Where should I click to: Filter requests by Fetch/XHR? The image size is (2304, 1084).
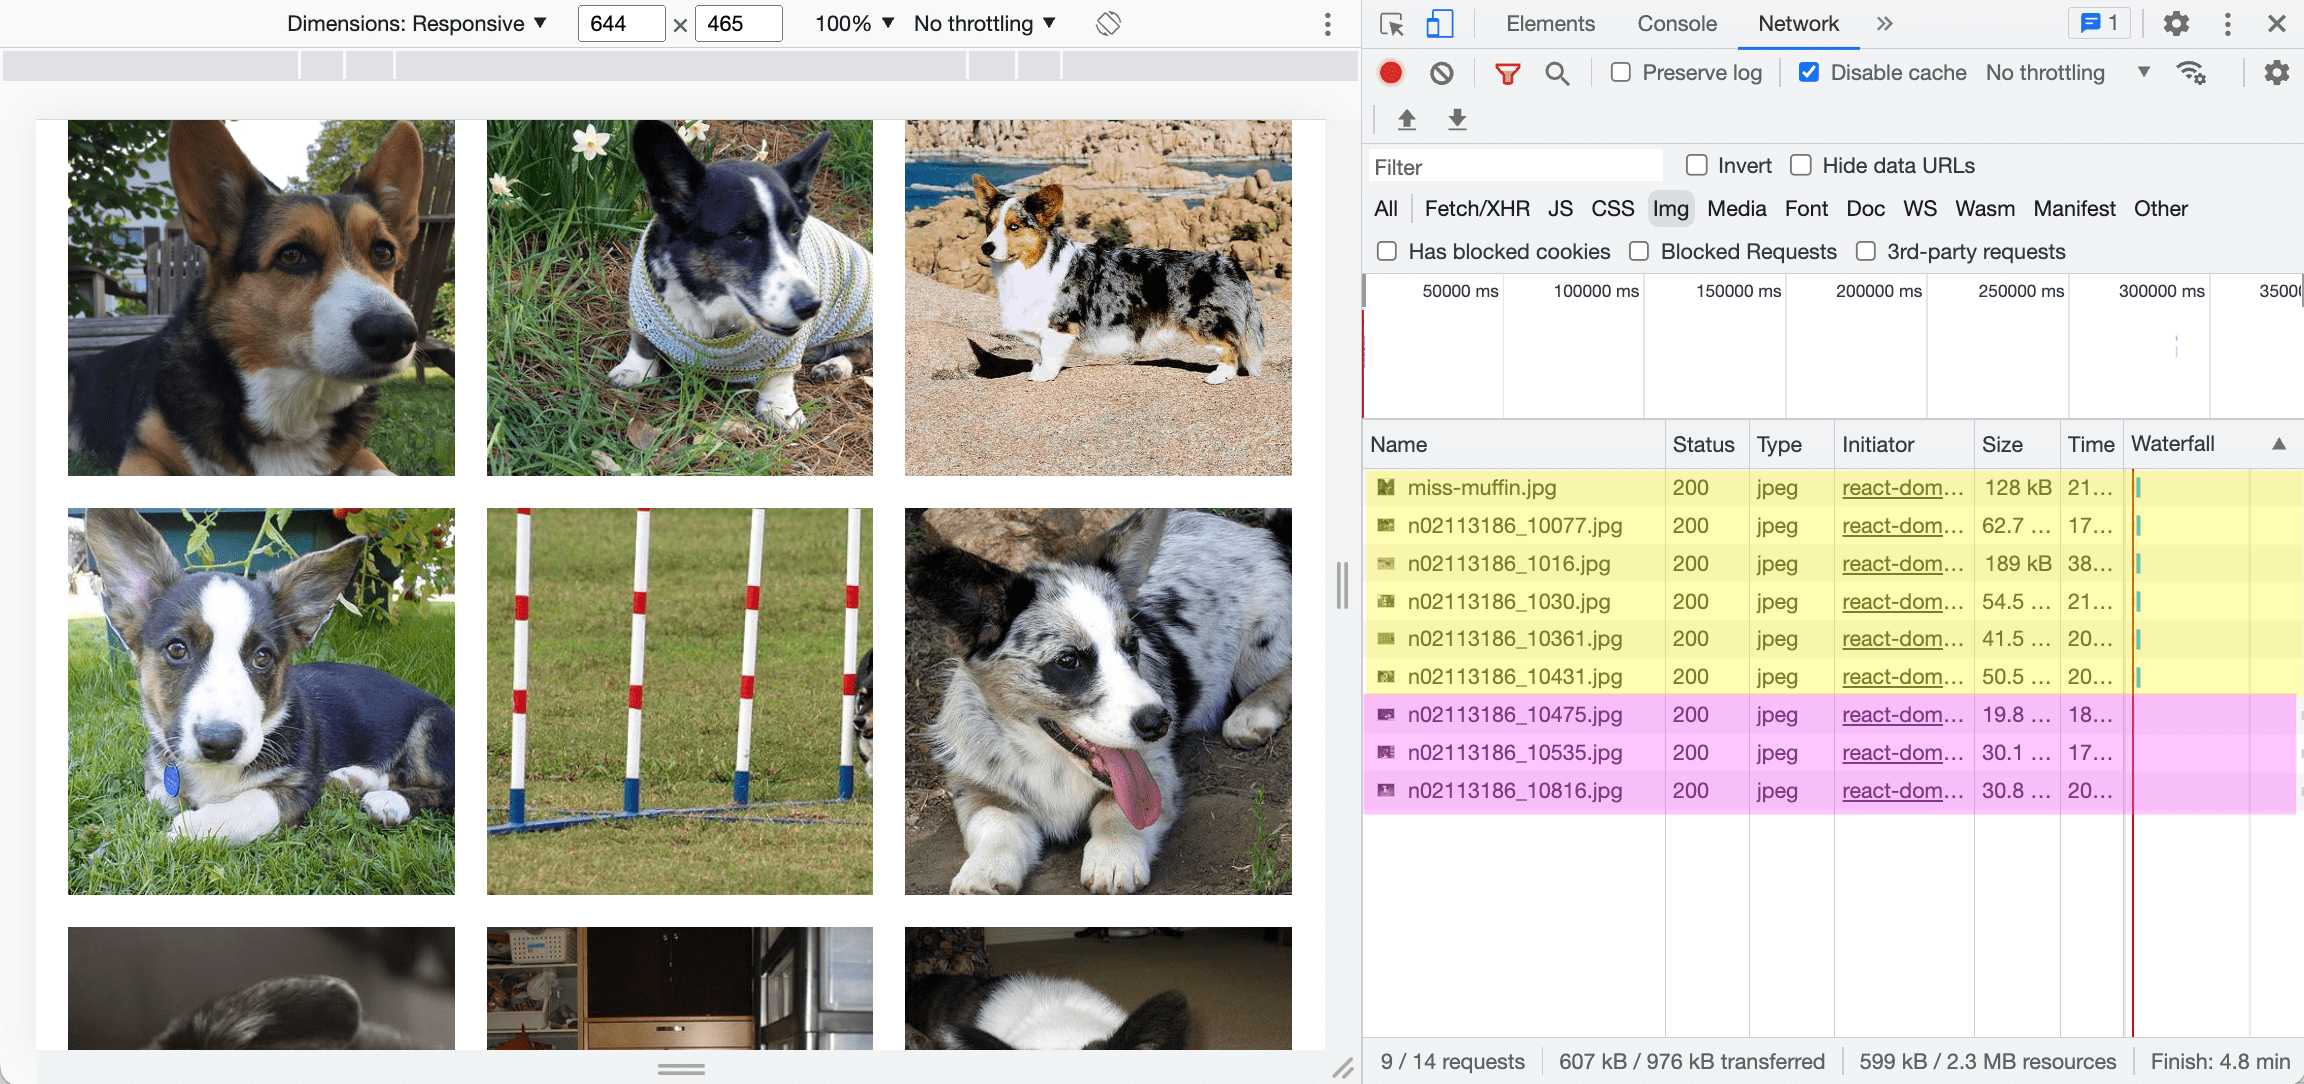pos(1477,209)
